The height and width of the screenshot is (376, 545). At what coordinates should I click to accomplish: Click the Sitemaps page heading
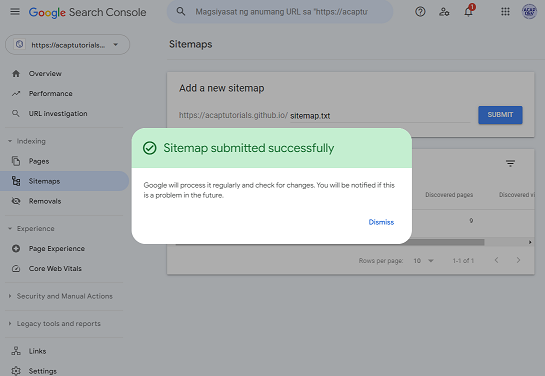190,44
